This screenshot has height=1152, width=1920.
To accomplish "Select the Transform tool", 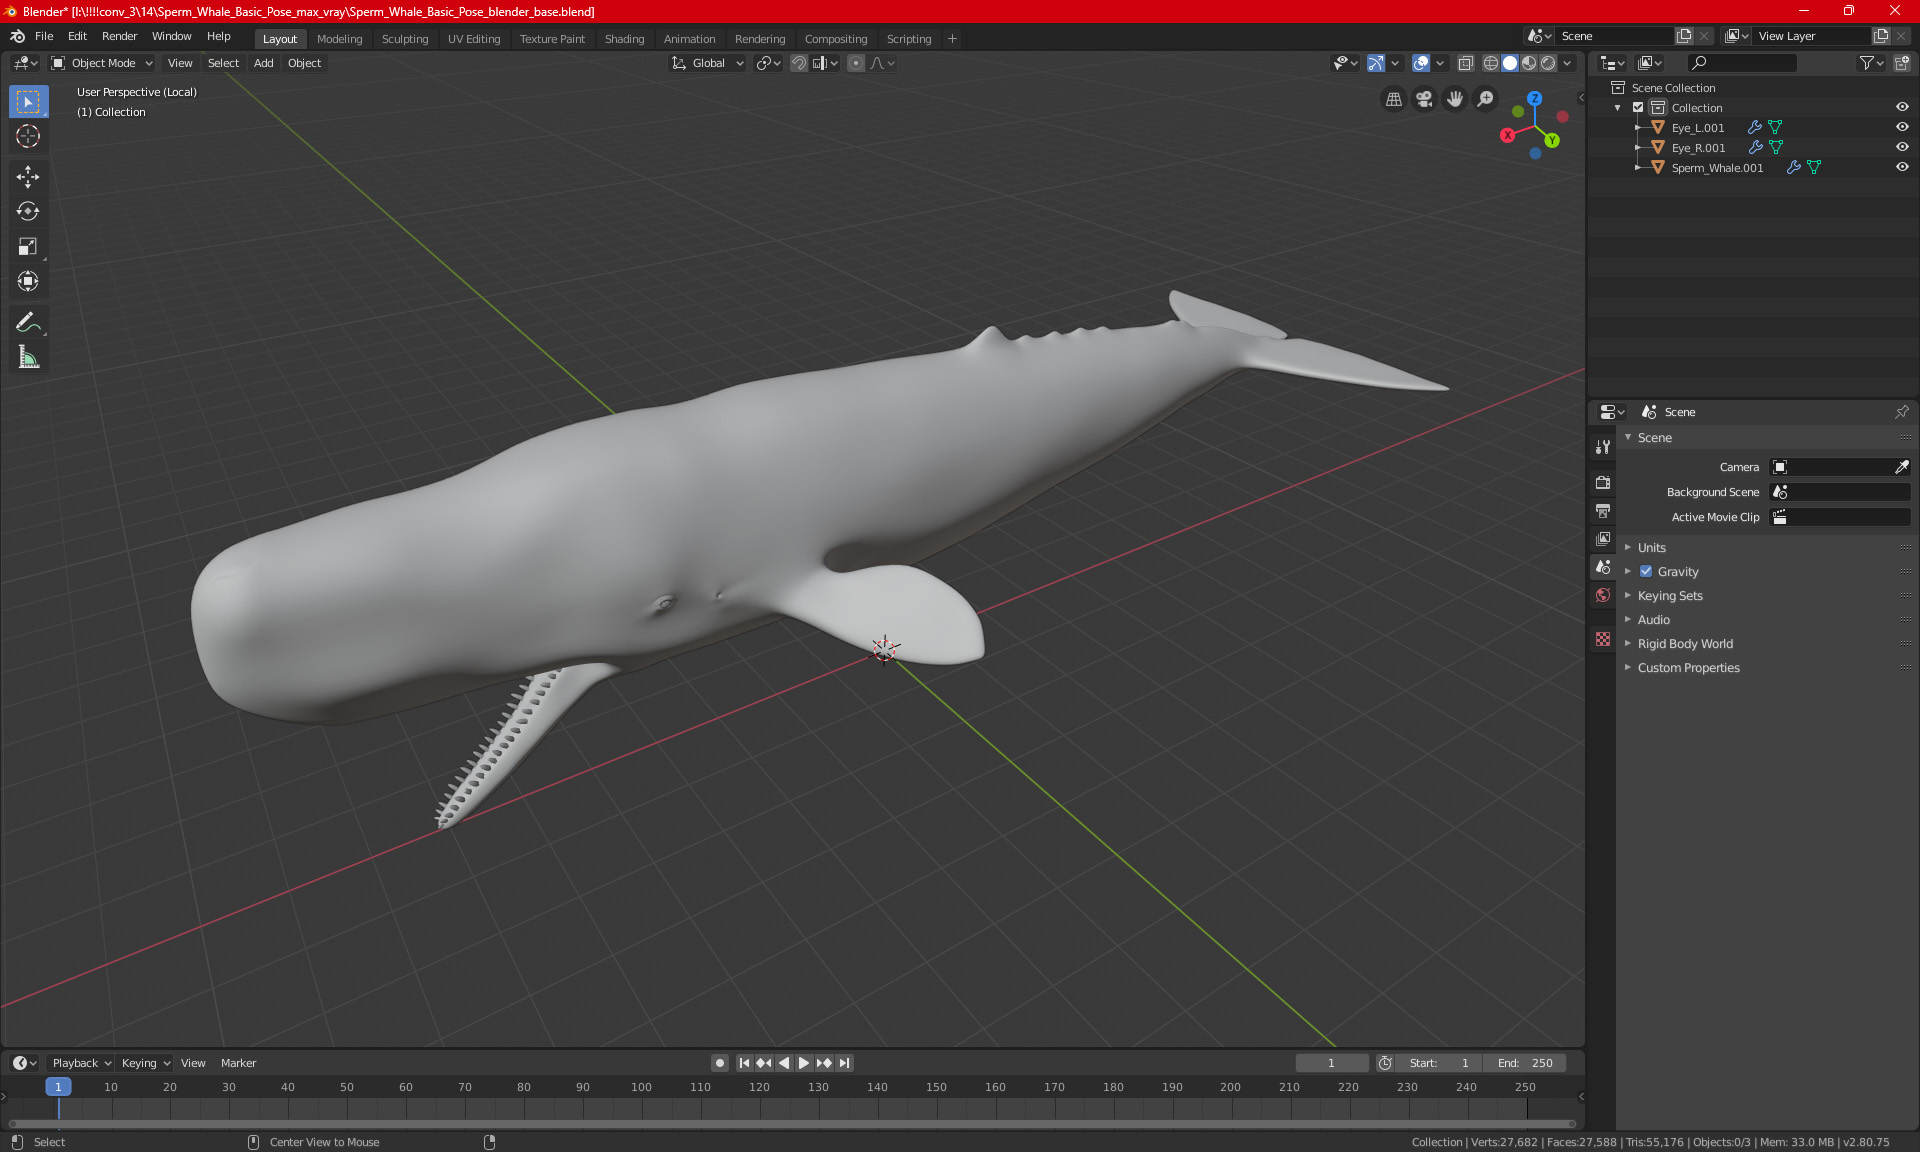I will (x=28, y=281).
